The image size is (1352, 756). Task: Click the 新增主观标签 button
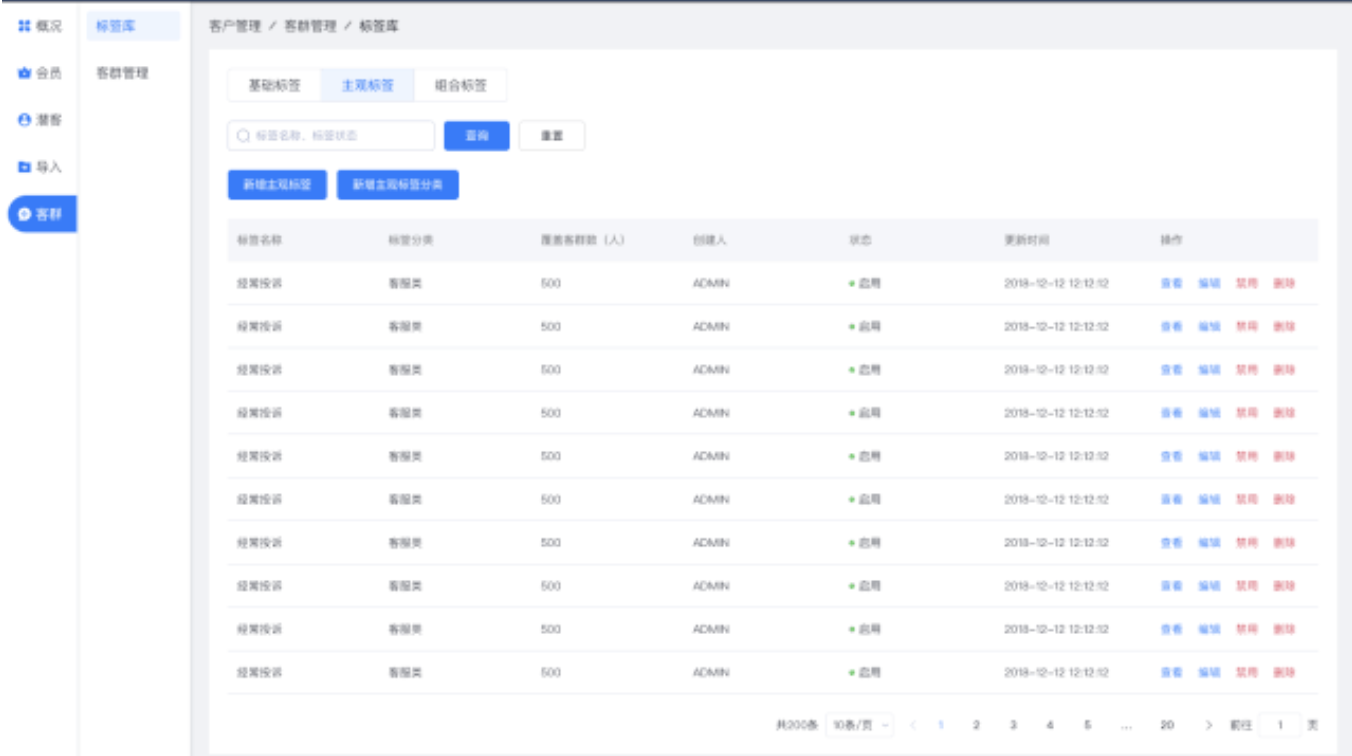click(x=278, y=185)
